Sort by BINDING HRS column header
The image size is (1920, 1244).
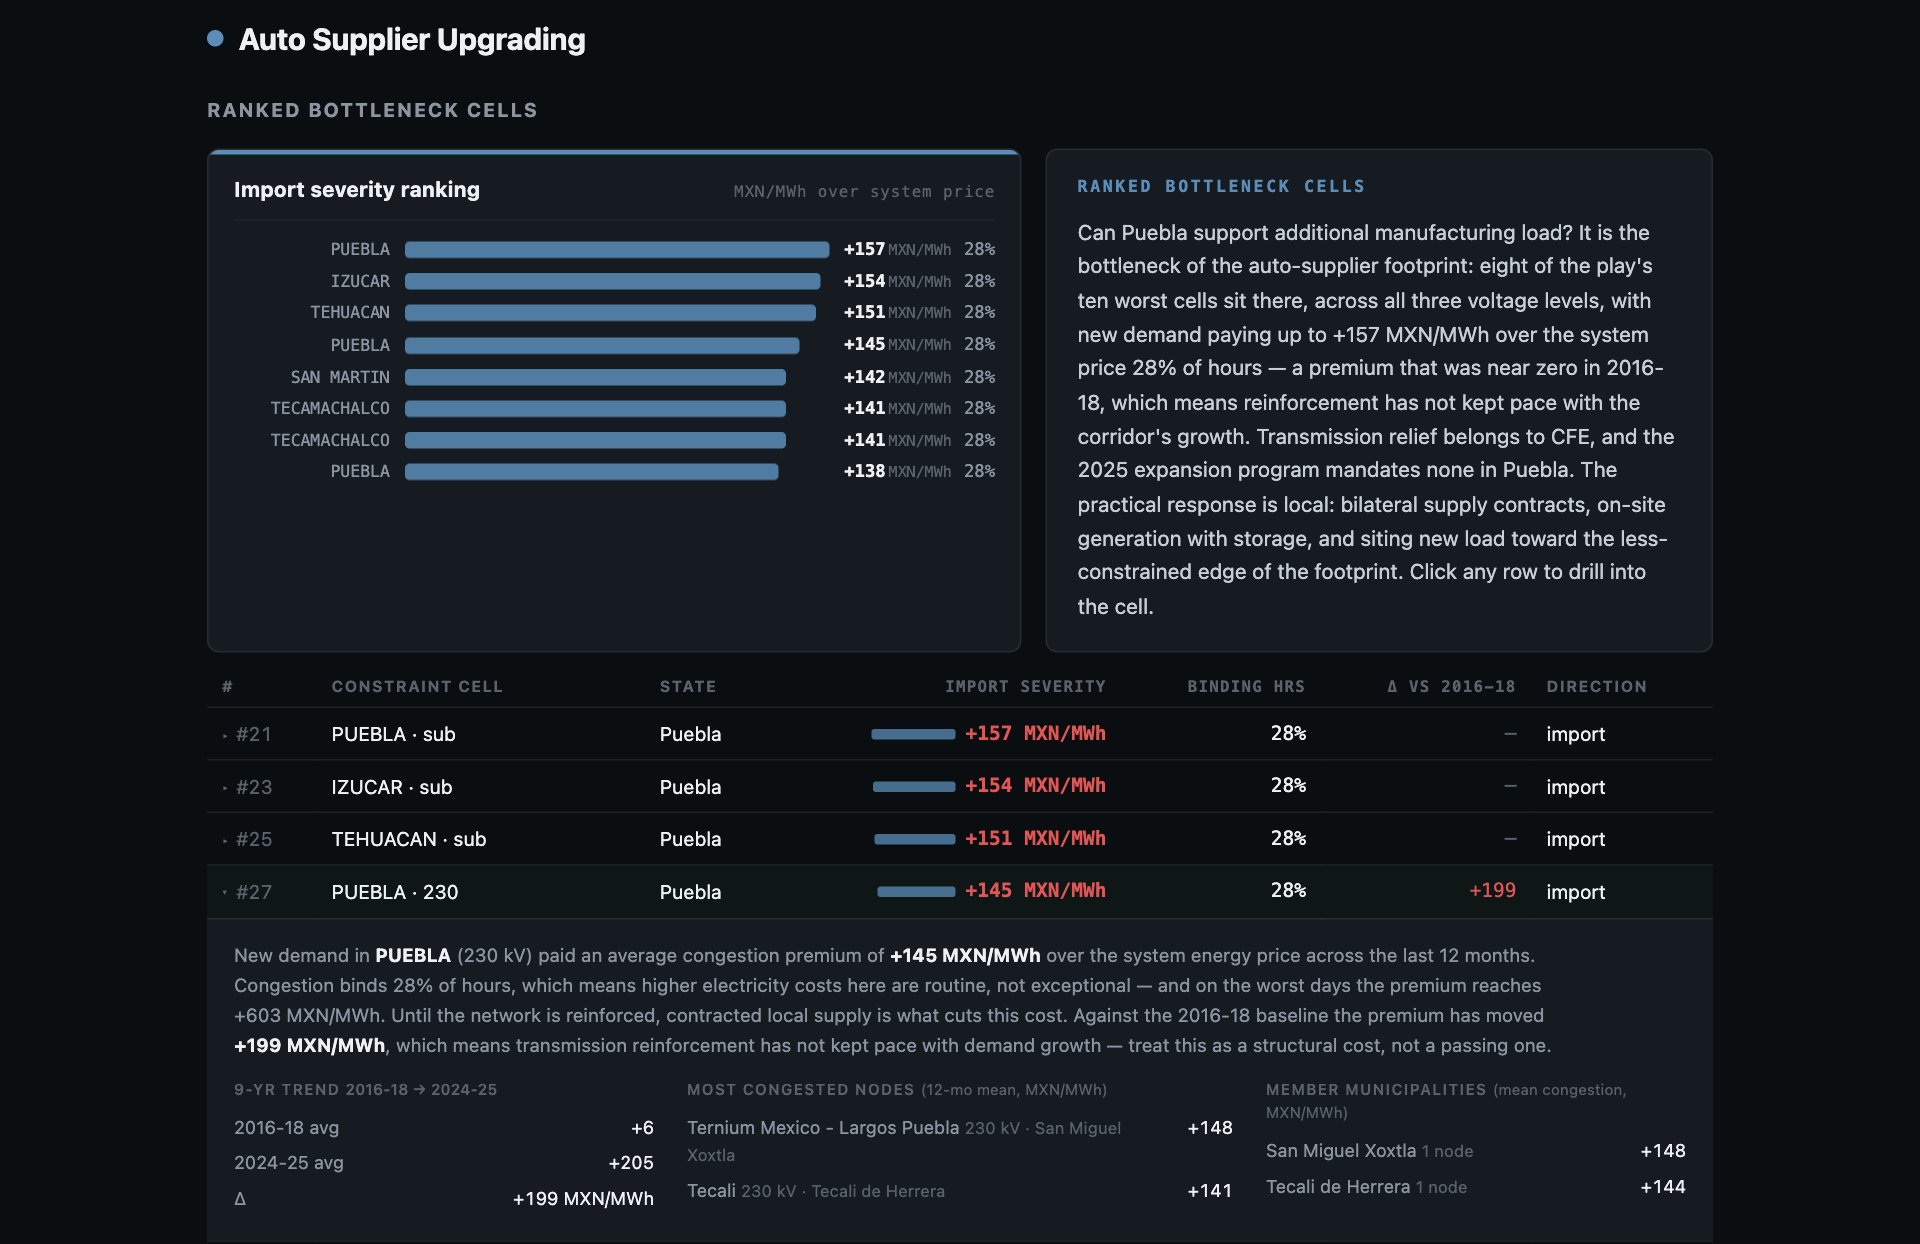point(1246,686)
